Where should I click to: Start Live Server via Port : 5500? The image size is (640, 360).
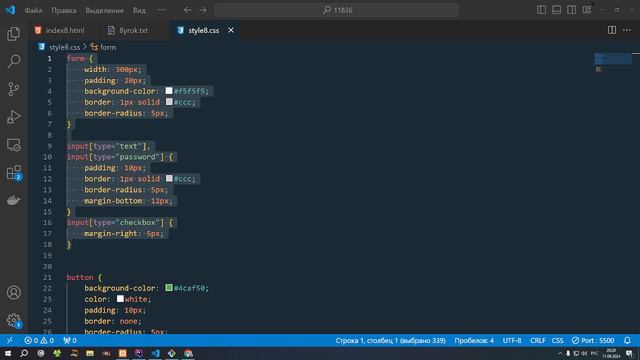593,340
